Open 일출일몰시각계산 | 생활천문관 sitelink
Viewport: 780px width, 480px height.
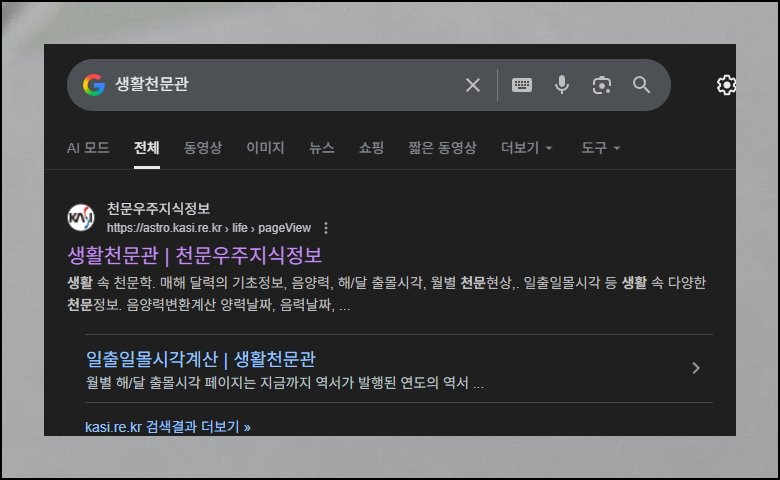pyautogui.click(x=200, y=359)
